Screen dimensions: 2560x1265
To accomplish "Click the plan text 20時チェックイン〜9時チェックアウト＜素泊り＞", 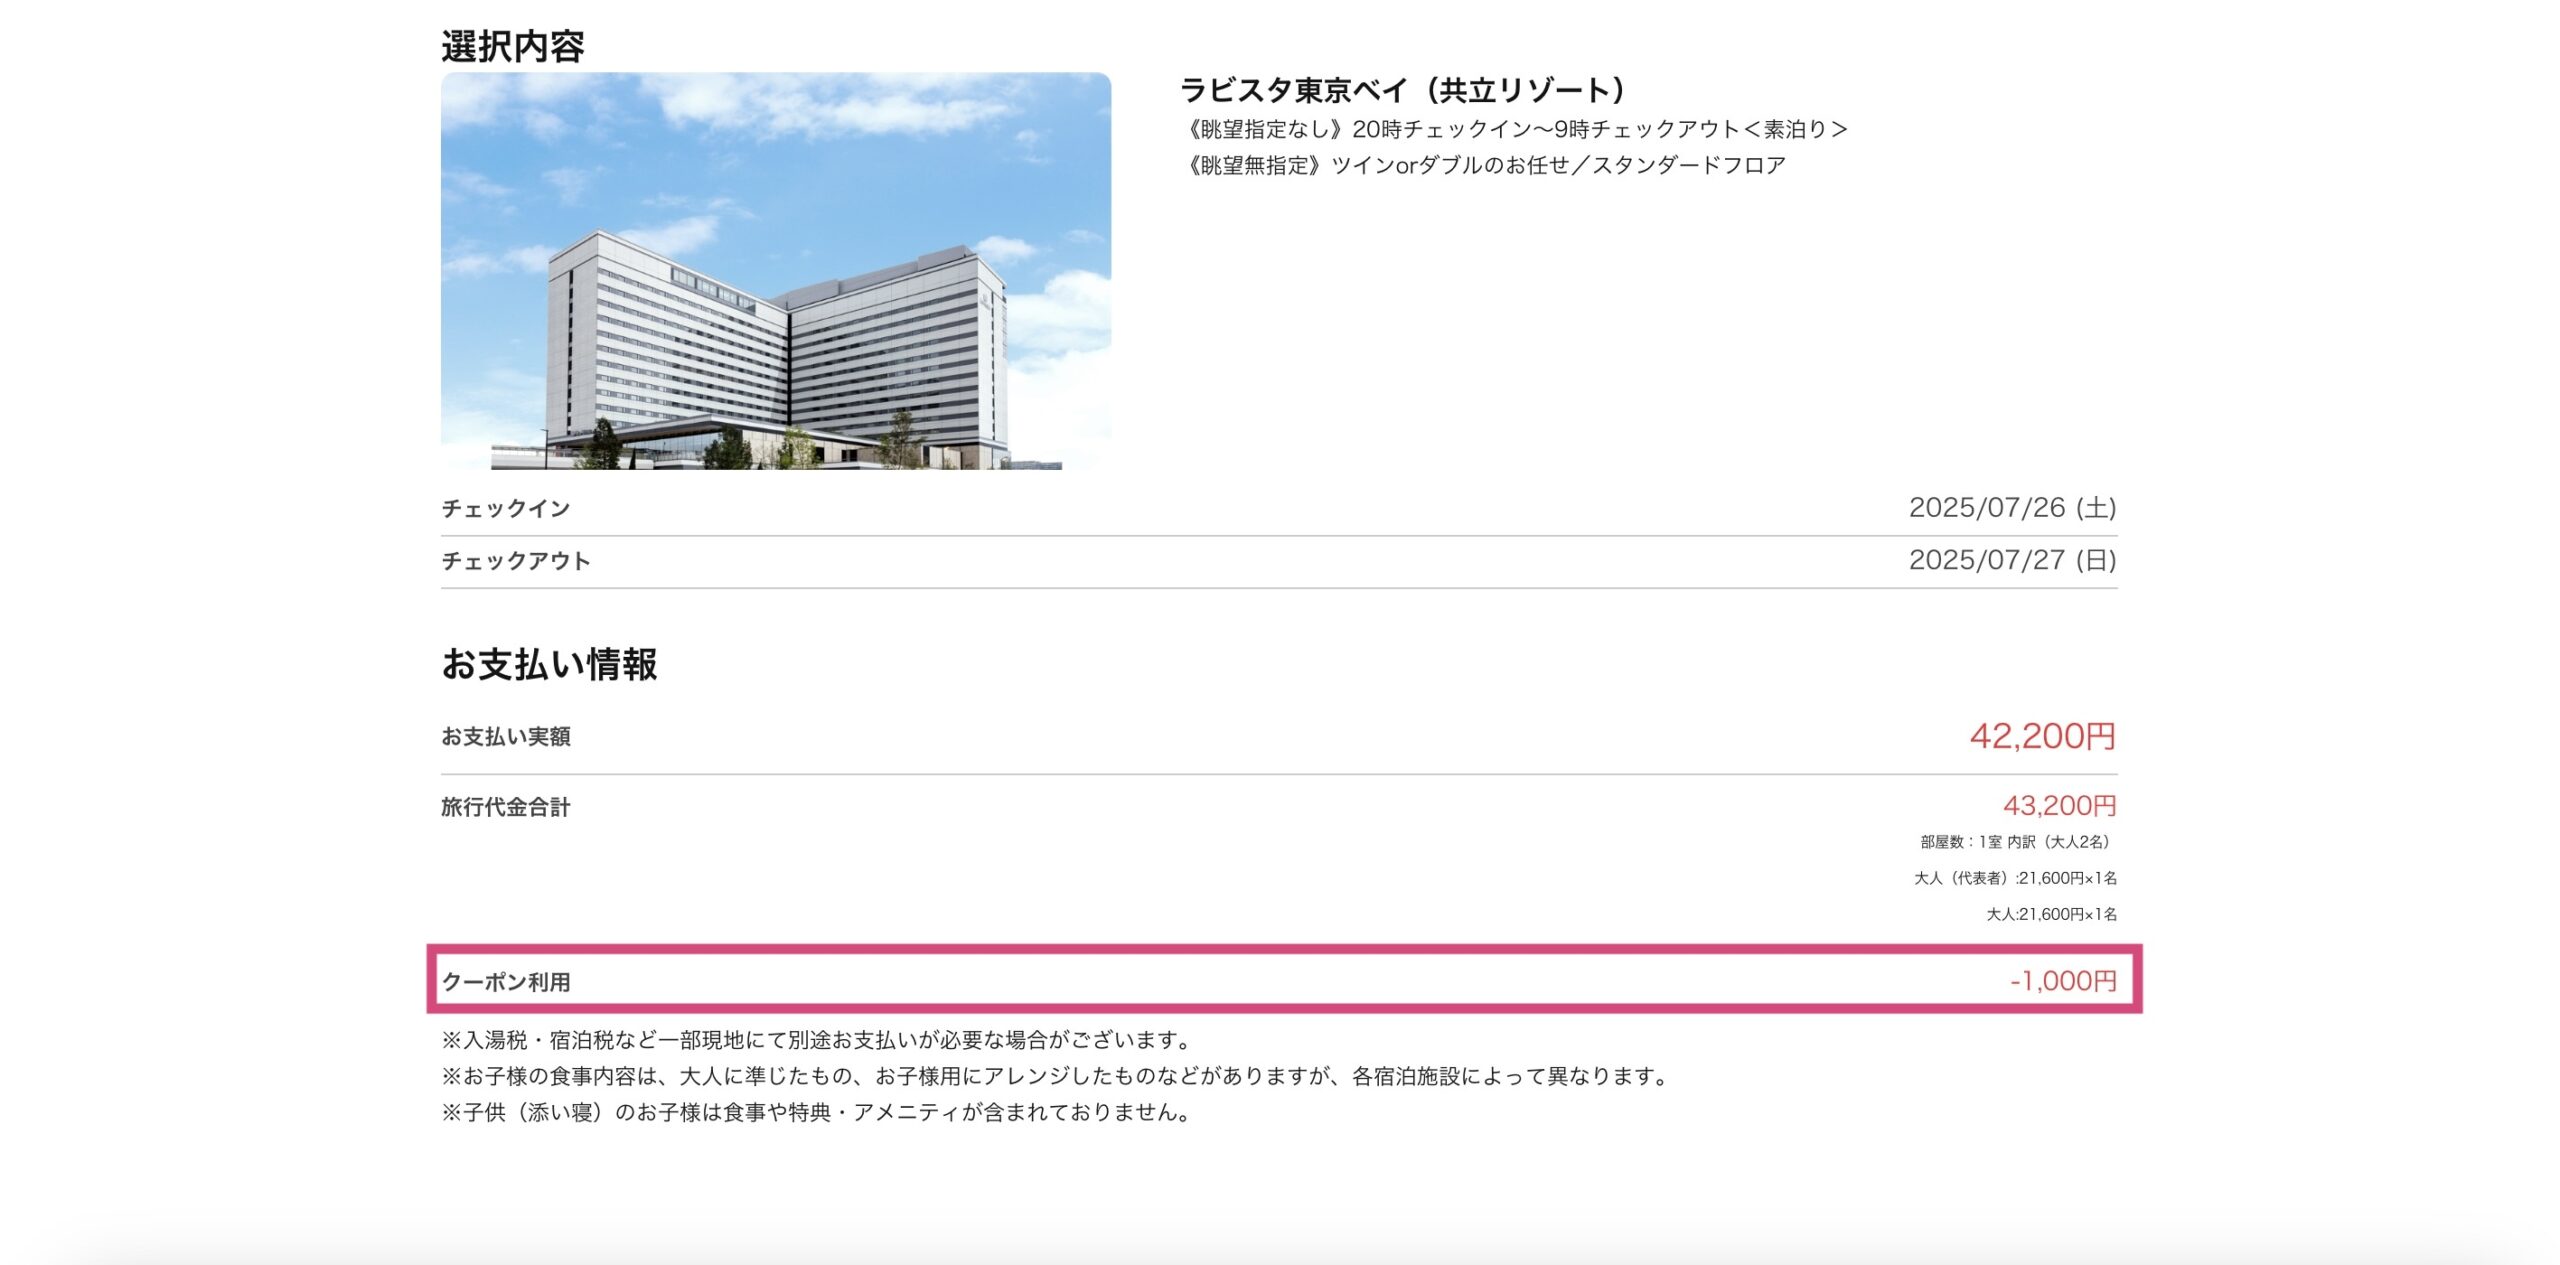I will click(1600, 129).
